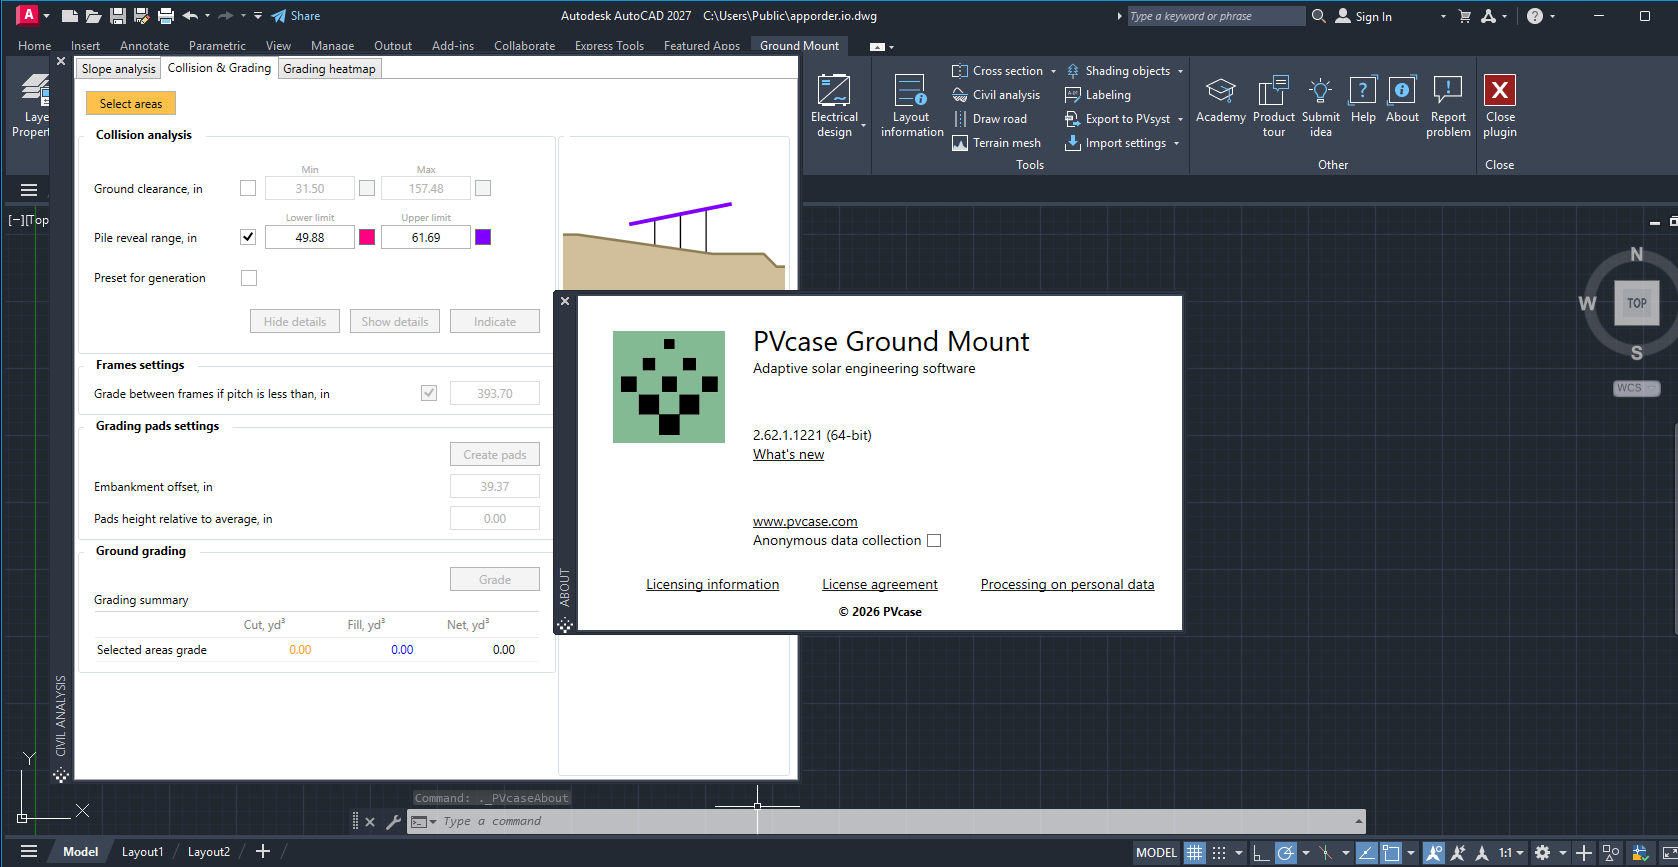Expand the Shading objects dropdown arrow

click(1180, 72)
